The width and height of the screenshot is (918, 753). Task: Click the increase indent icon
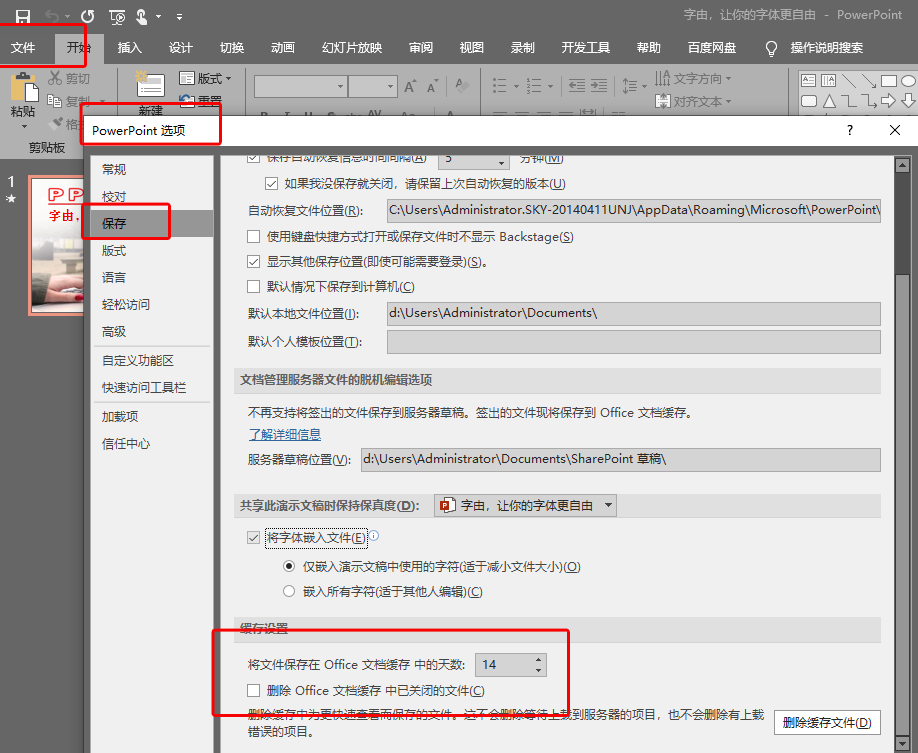(x=599, y=86)
